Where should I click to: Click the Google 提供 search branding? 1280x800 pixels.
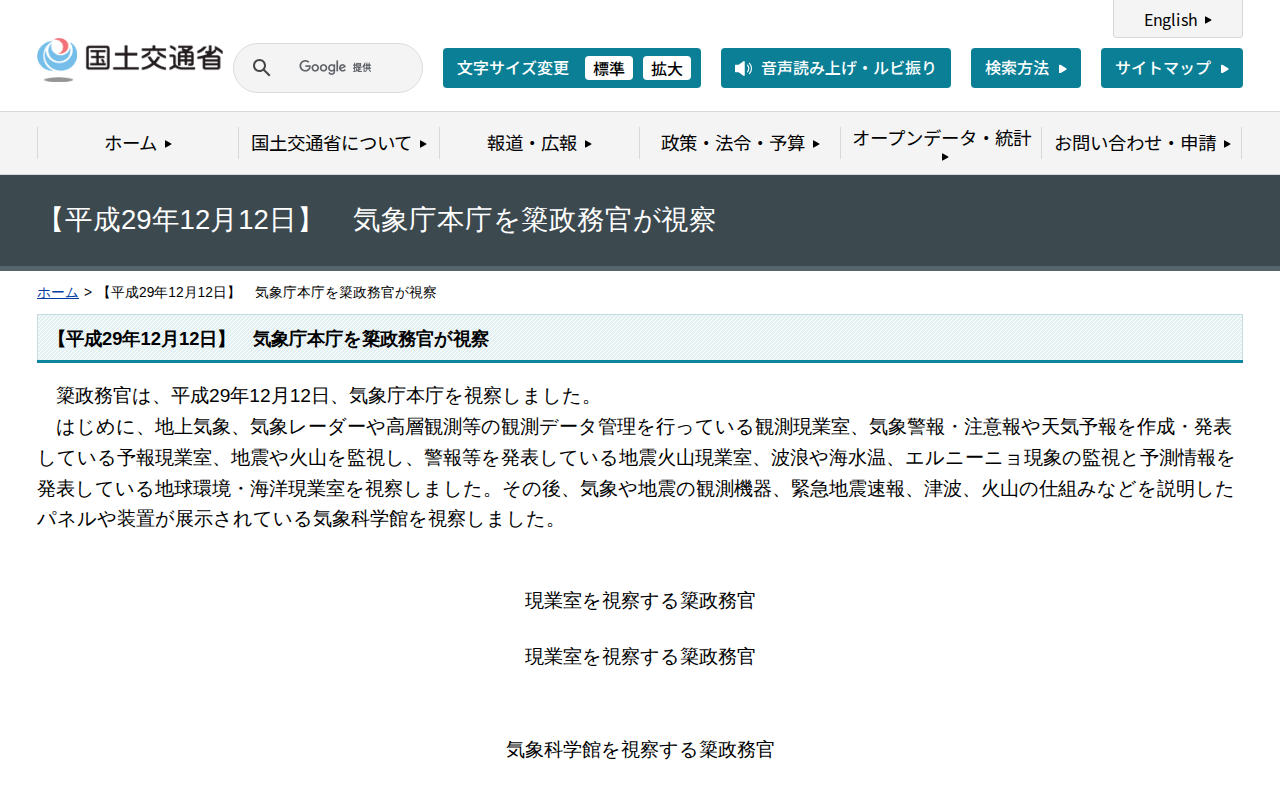[335, 67]
